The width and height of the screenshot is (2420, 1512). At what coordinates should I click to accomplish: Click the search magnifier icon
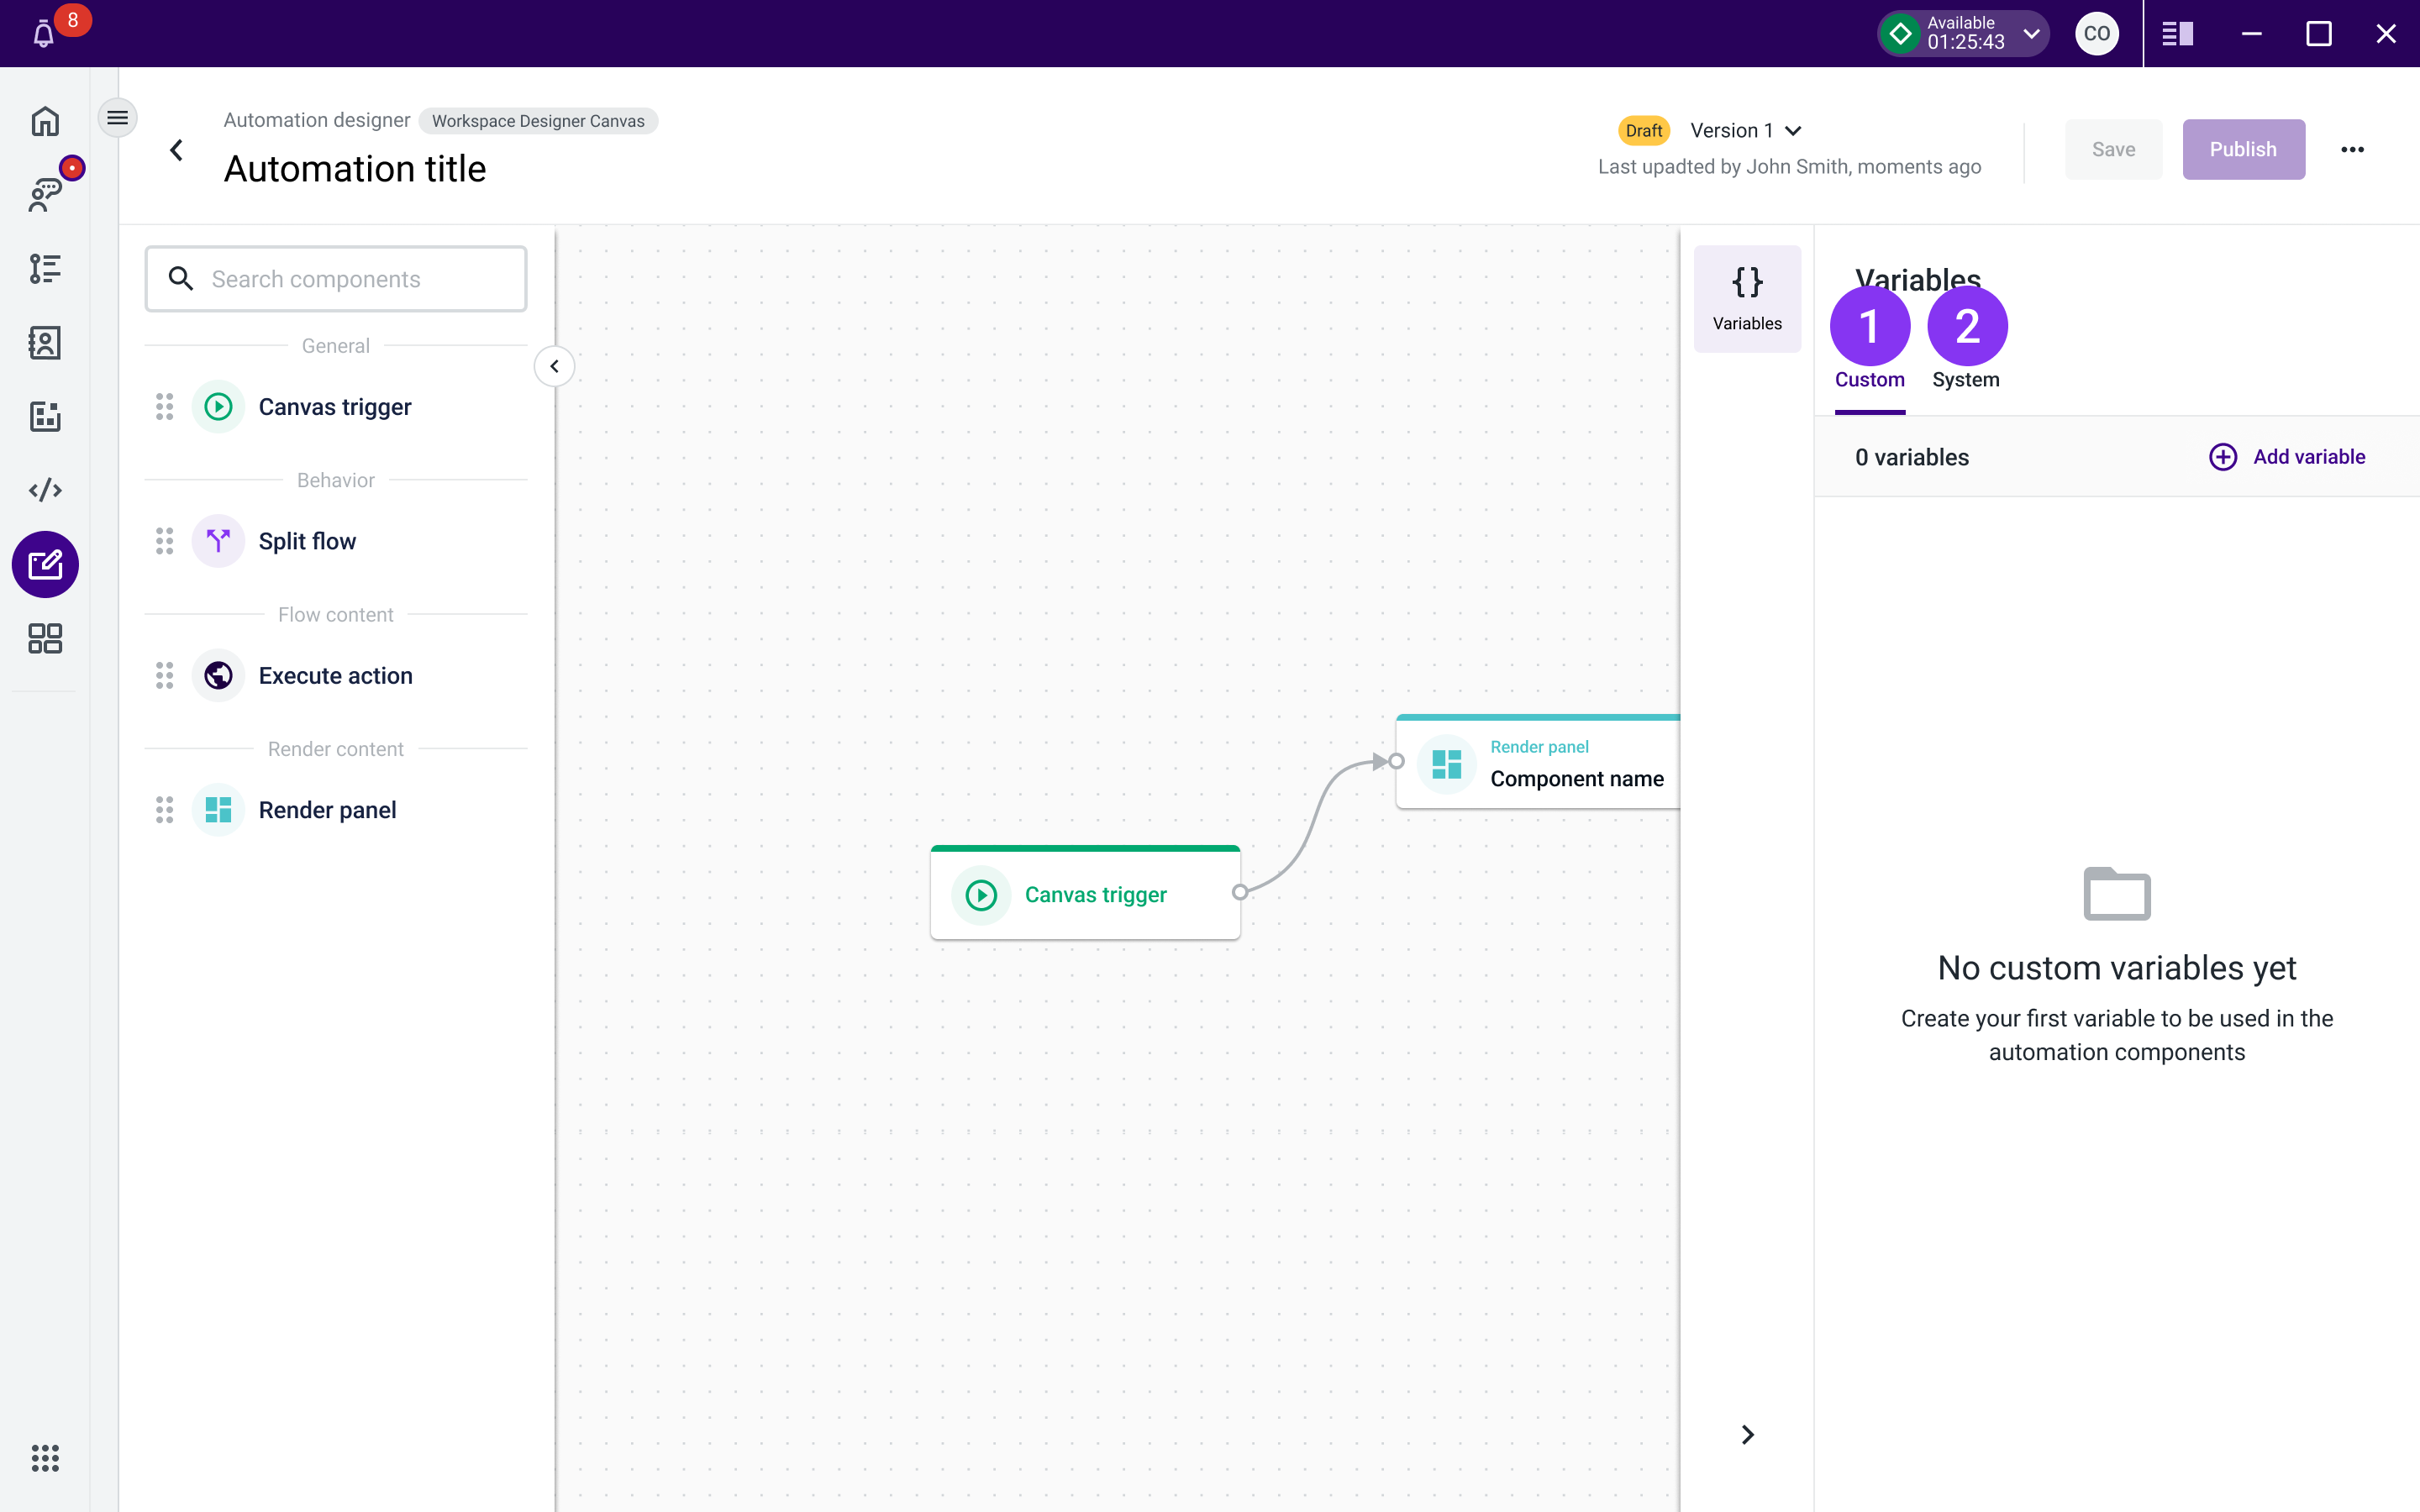click(180, 278)
